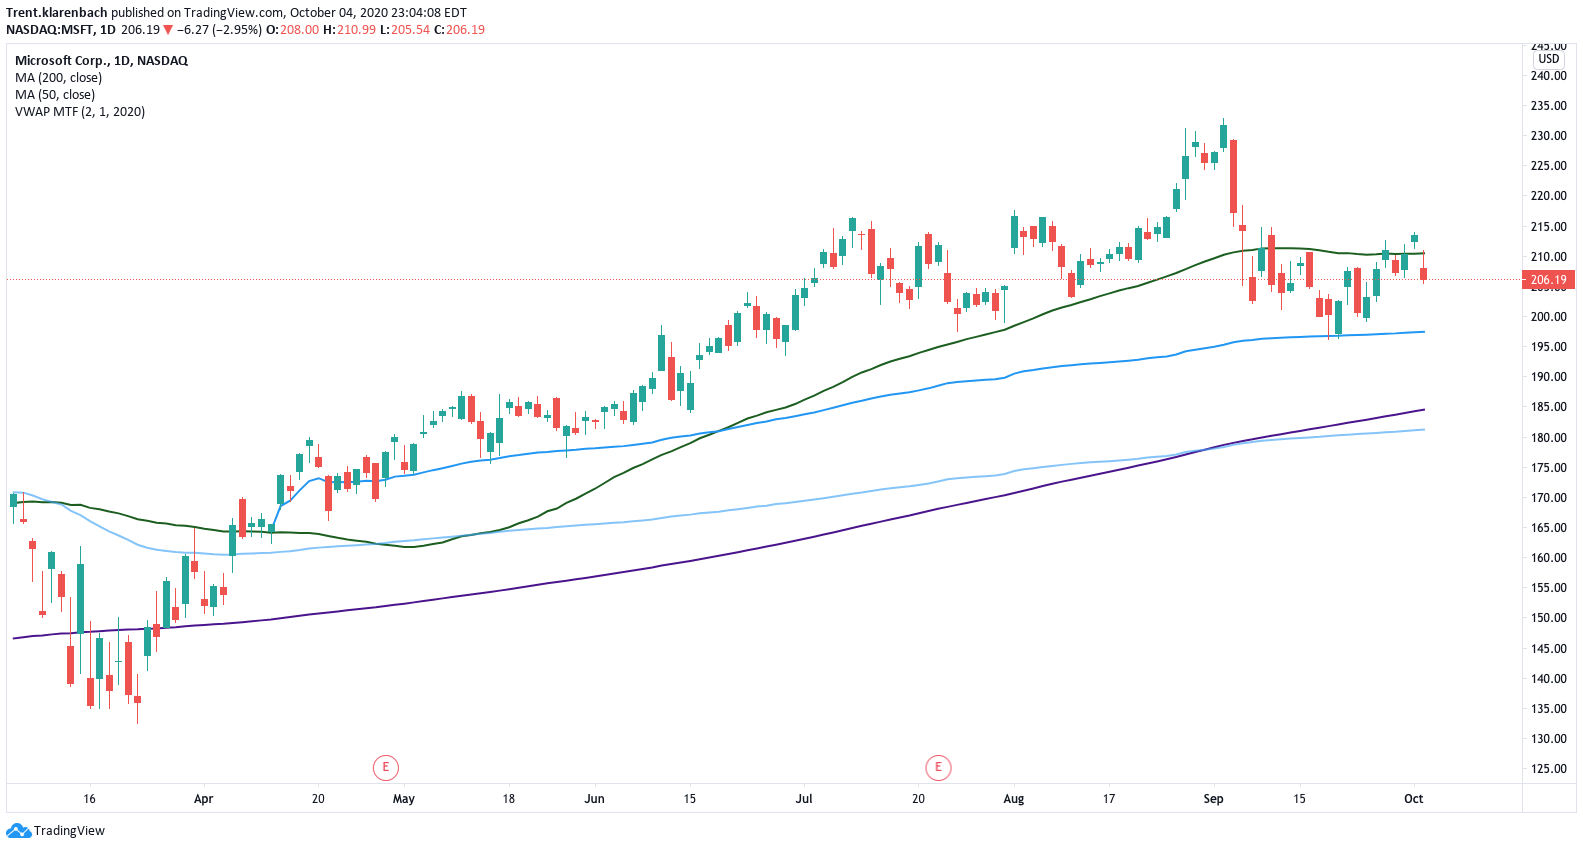Click the 'Sep' date axis label
Screen dimensions: 1583x849
[x=1213, y=799]
